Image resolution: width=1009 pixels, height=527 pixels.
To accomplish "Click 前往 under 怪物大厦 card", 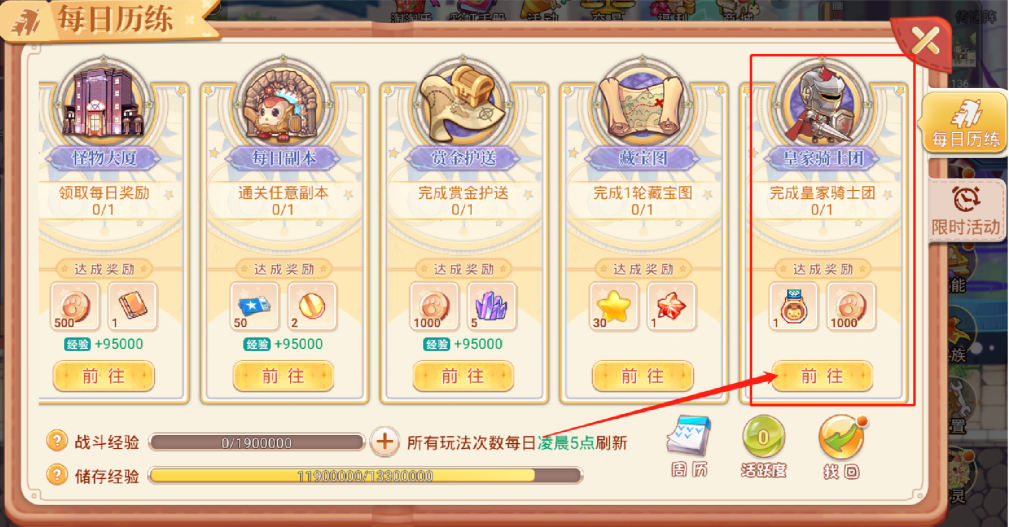I will pyautogui.click(x=104, y=376).
